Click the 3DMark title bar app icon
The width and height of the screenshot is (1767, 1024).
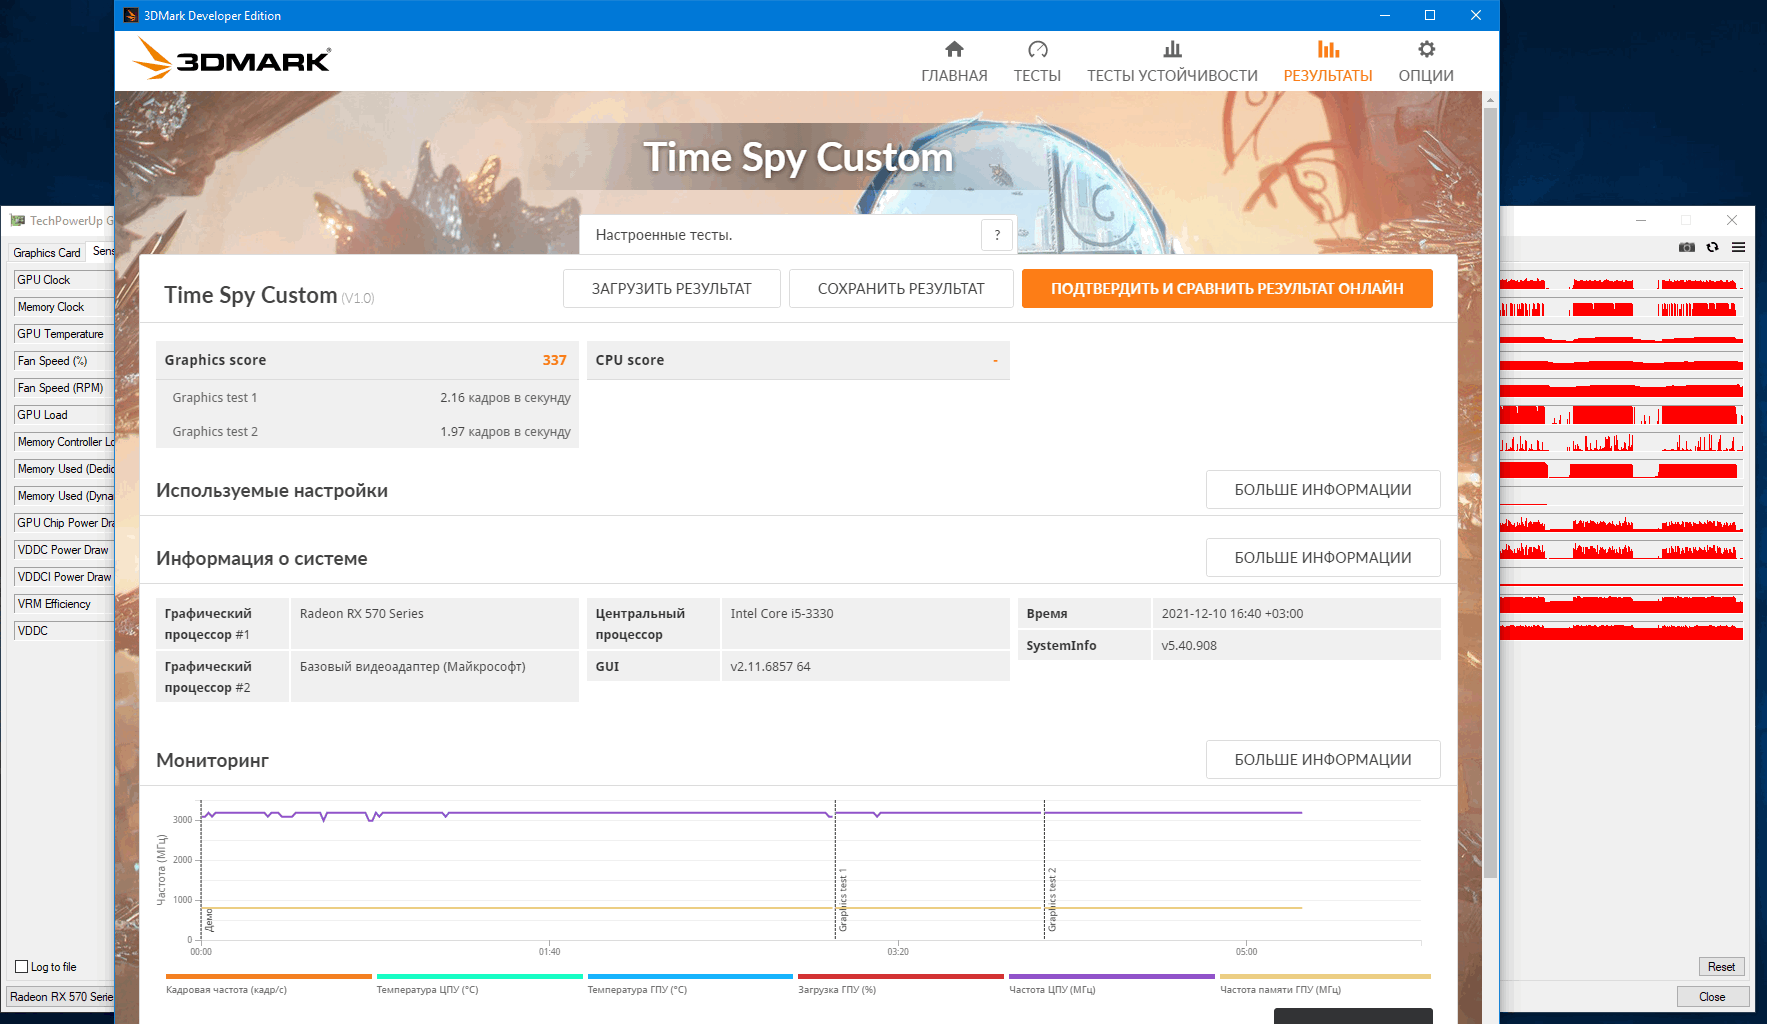click(x=131, y=15)
